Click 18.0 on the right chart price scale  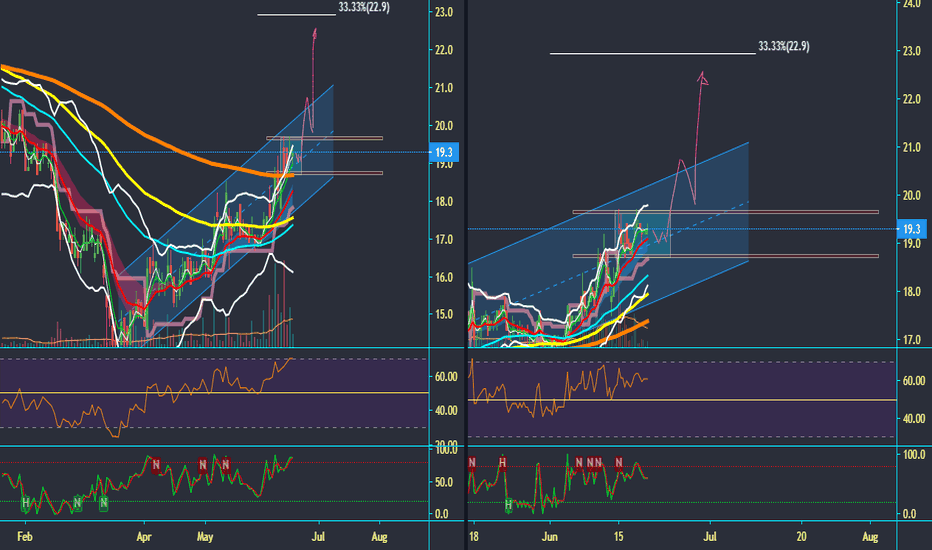click(911, 291)
